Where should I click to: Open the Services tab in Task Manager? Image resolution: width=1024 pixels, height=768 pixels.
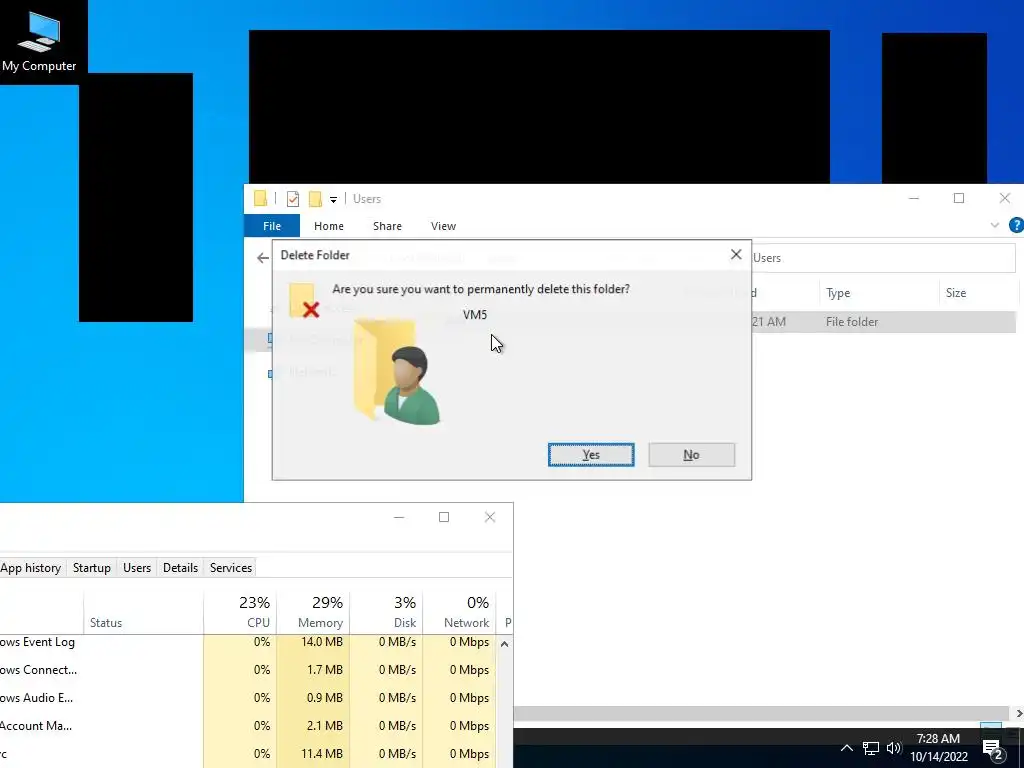click(x=231, y=568)
